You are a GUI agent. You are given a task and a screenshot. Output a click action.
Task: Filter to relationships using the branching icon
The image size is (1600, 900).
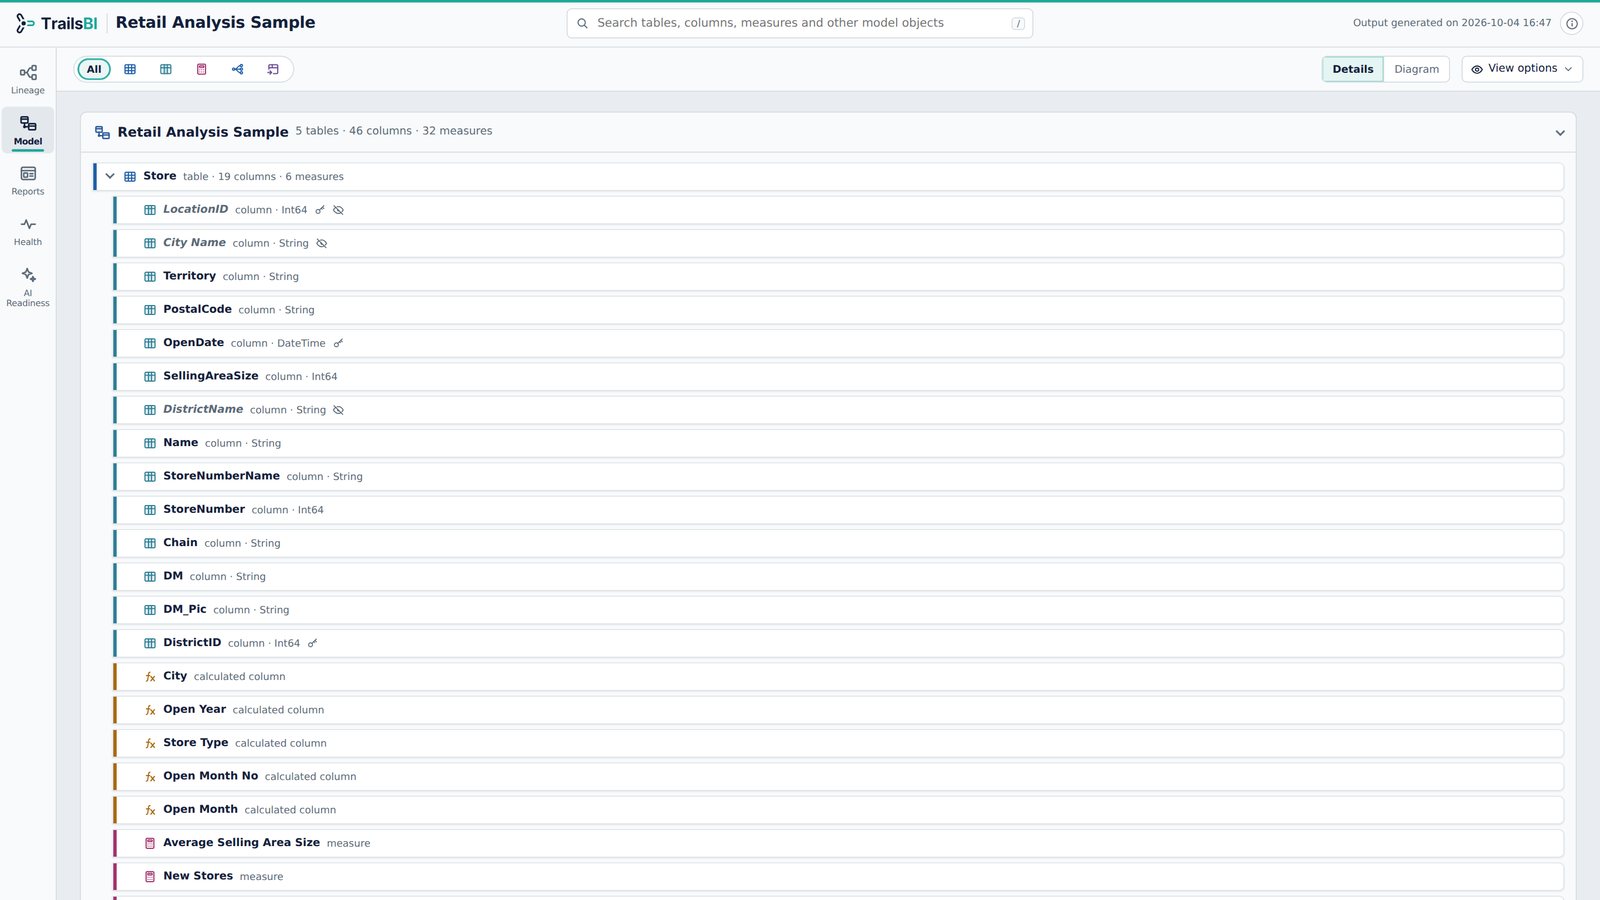pos(238,69)
